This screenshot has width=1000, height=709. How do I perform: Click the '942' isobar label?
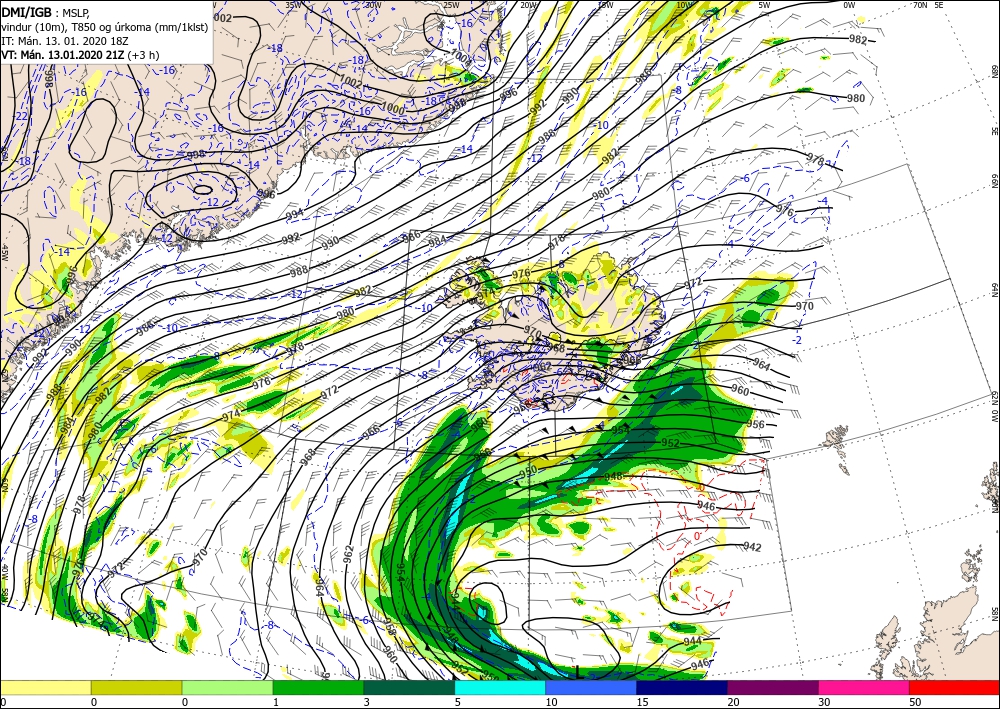pos(753,547)
